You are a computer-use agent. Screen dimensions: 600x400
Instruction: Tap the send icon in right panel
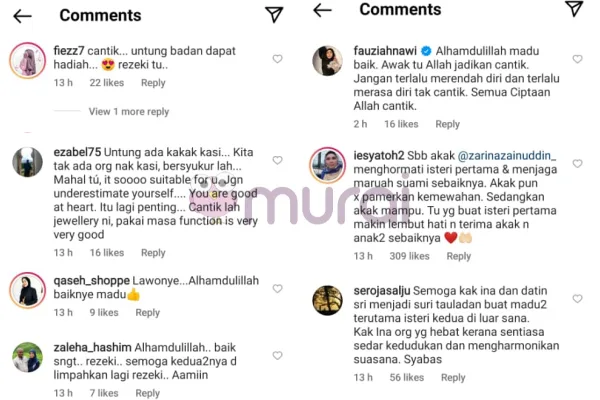pos(574,8)
